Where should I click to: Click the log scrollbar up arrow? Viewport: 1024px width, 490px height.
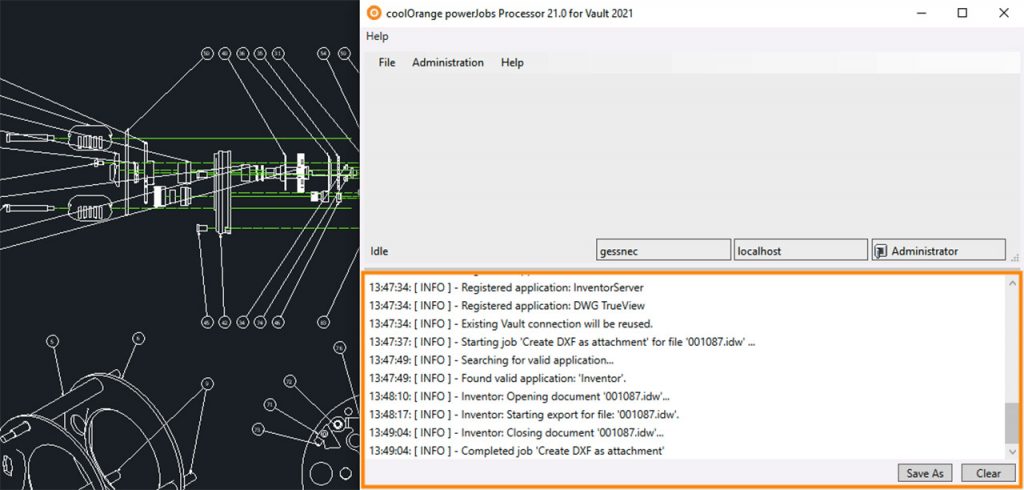click(1013, 283)
